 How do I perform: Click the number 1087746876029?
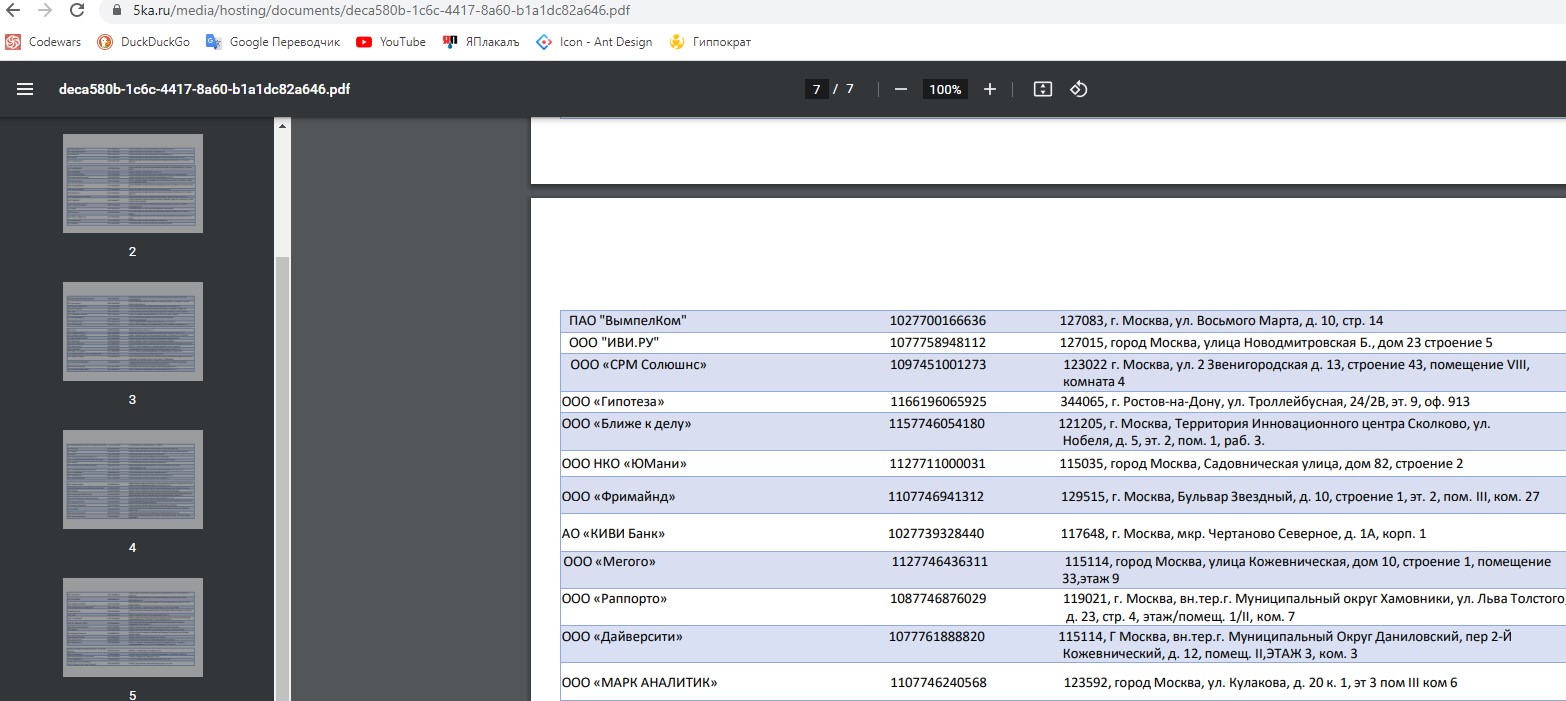[x=938, y=599]
